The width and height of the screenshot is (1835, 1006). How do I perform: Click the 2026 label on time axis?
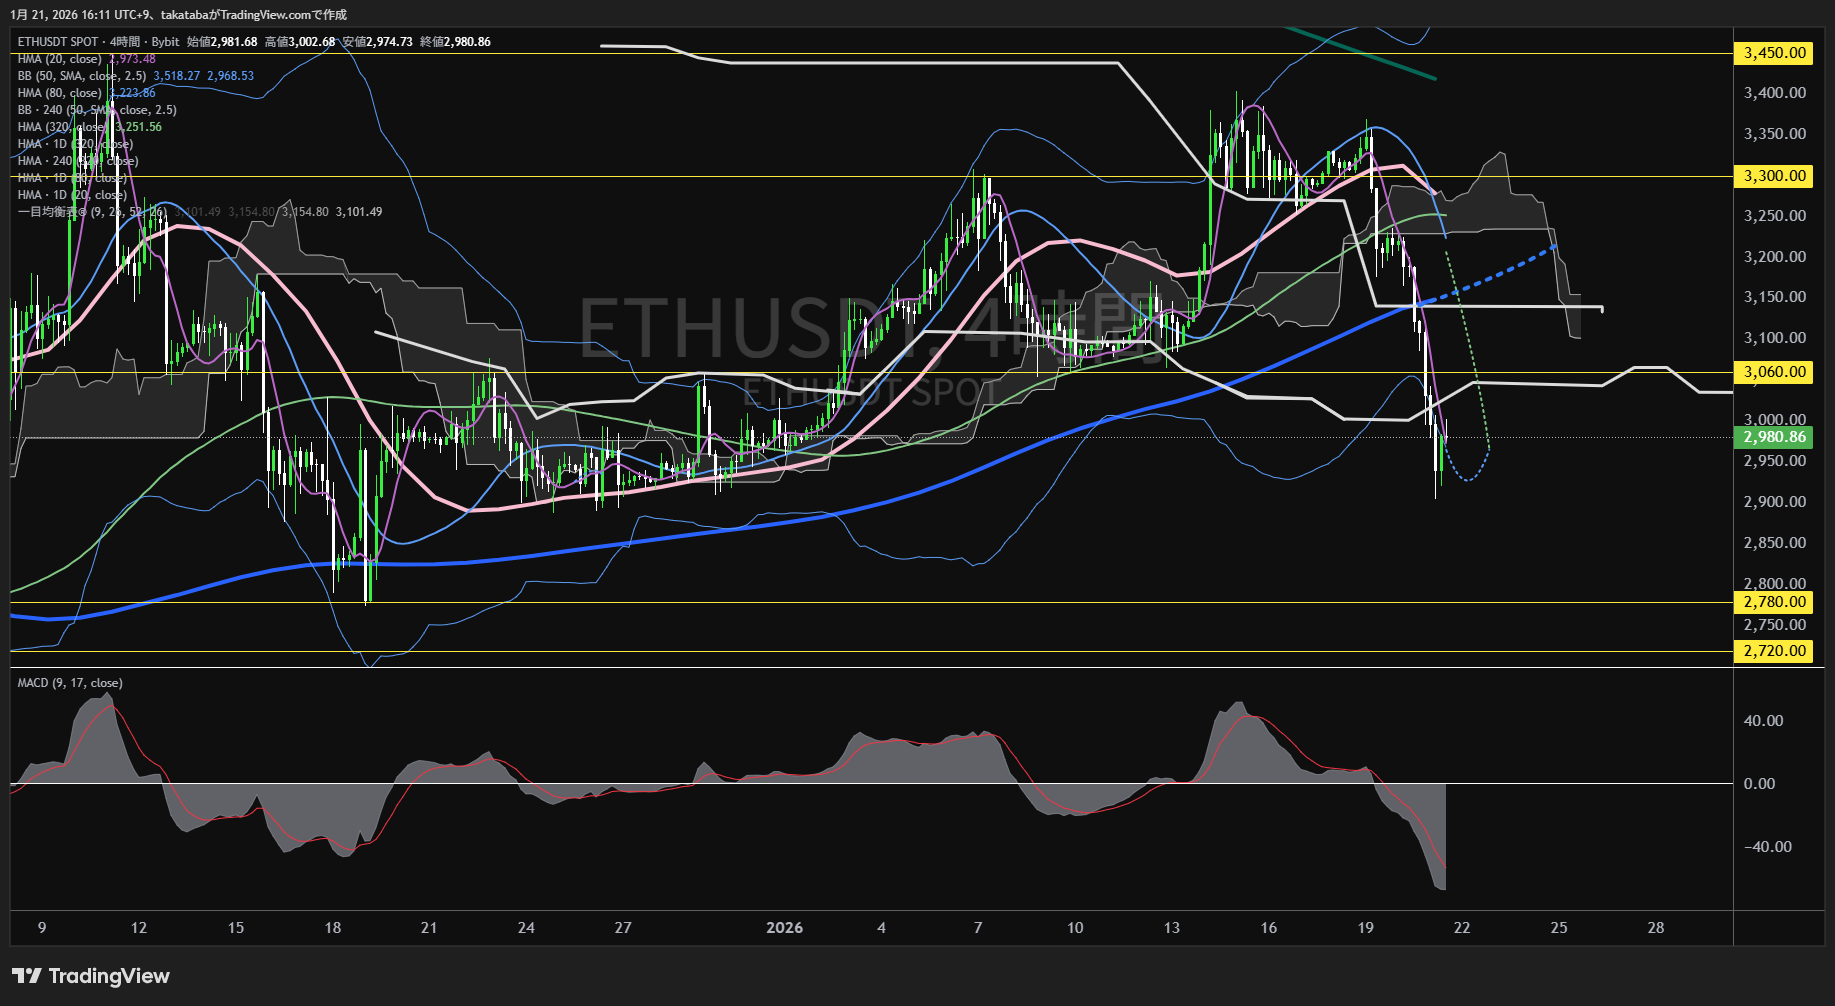[784, 928]
